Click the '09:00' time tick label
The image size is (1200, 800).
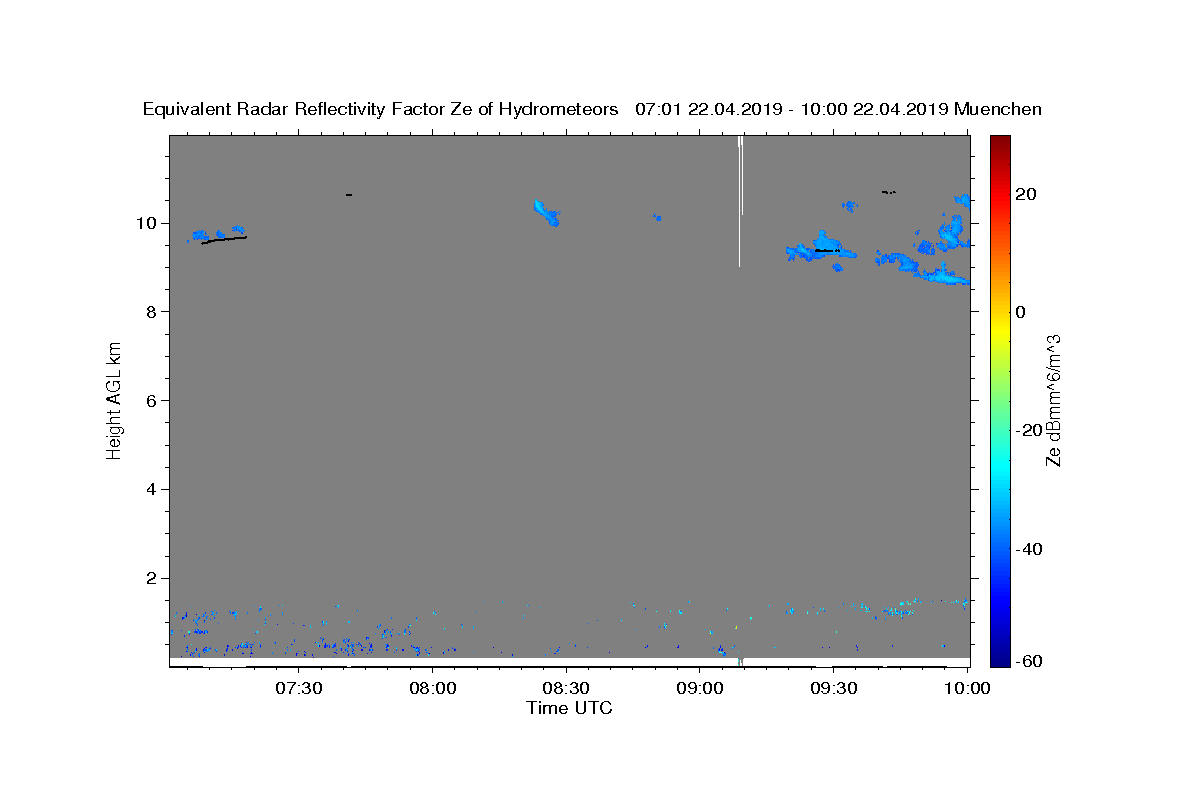700,688
